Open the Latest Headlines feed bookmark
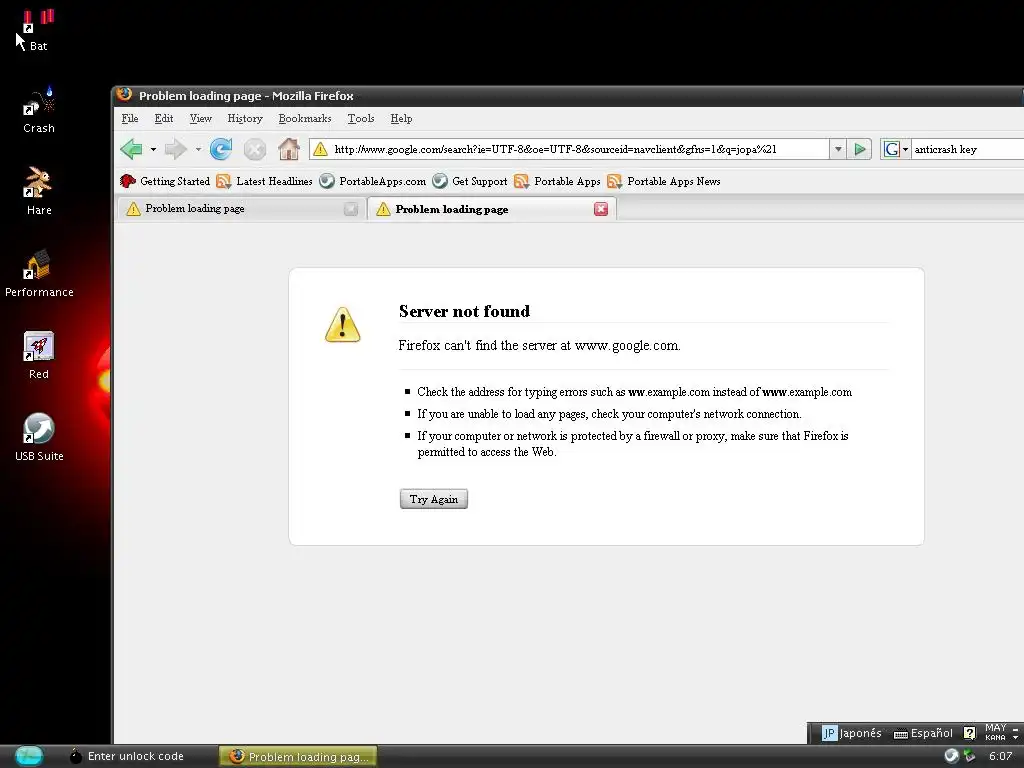 (264, 181)
